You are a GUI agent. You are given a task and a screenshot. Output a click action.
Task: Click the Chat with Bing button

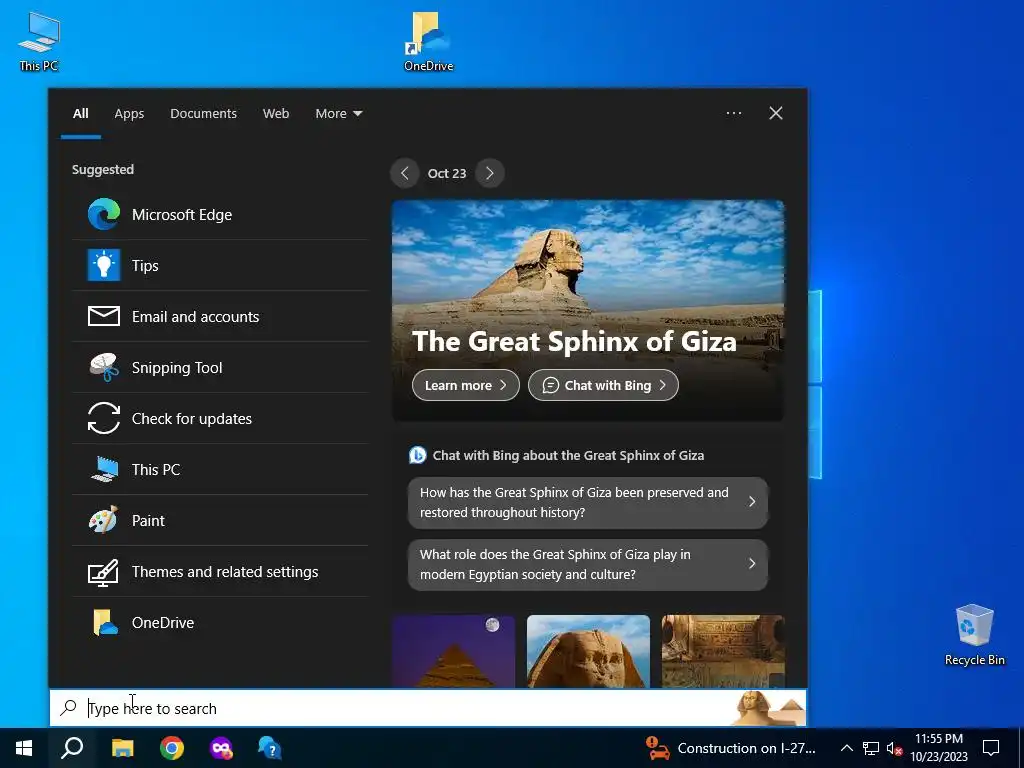tap(603, 385)
